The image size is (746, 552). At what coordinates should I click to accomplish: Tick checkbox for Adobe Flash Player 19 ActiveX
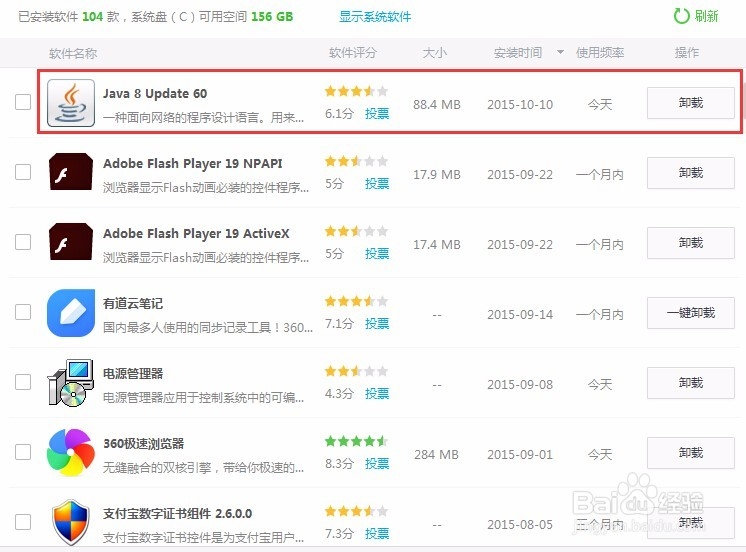tap(23, 242)
